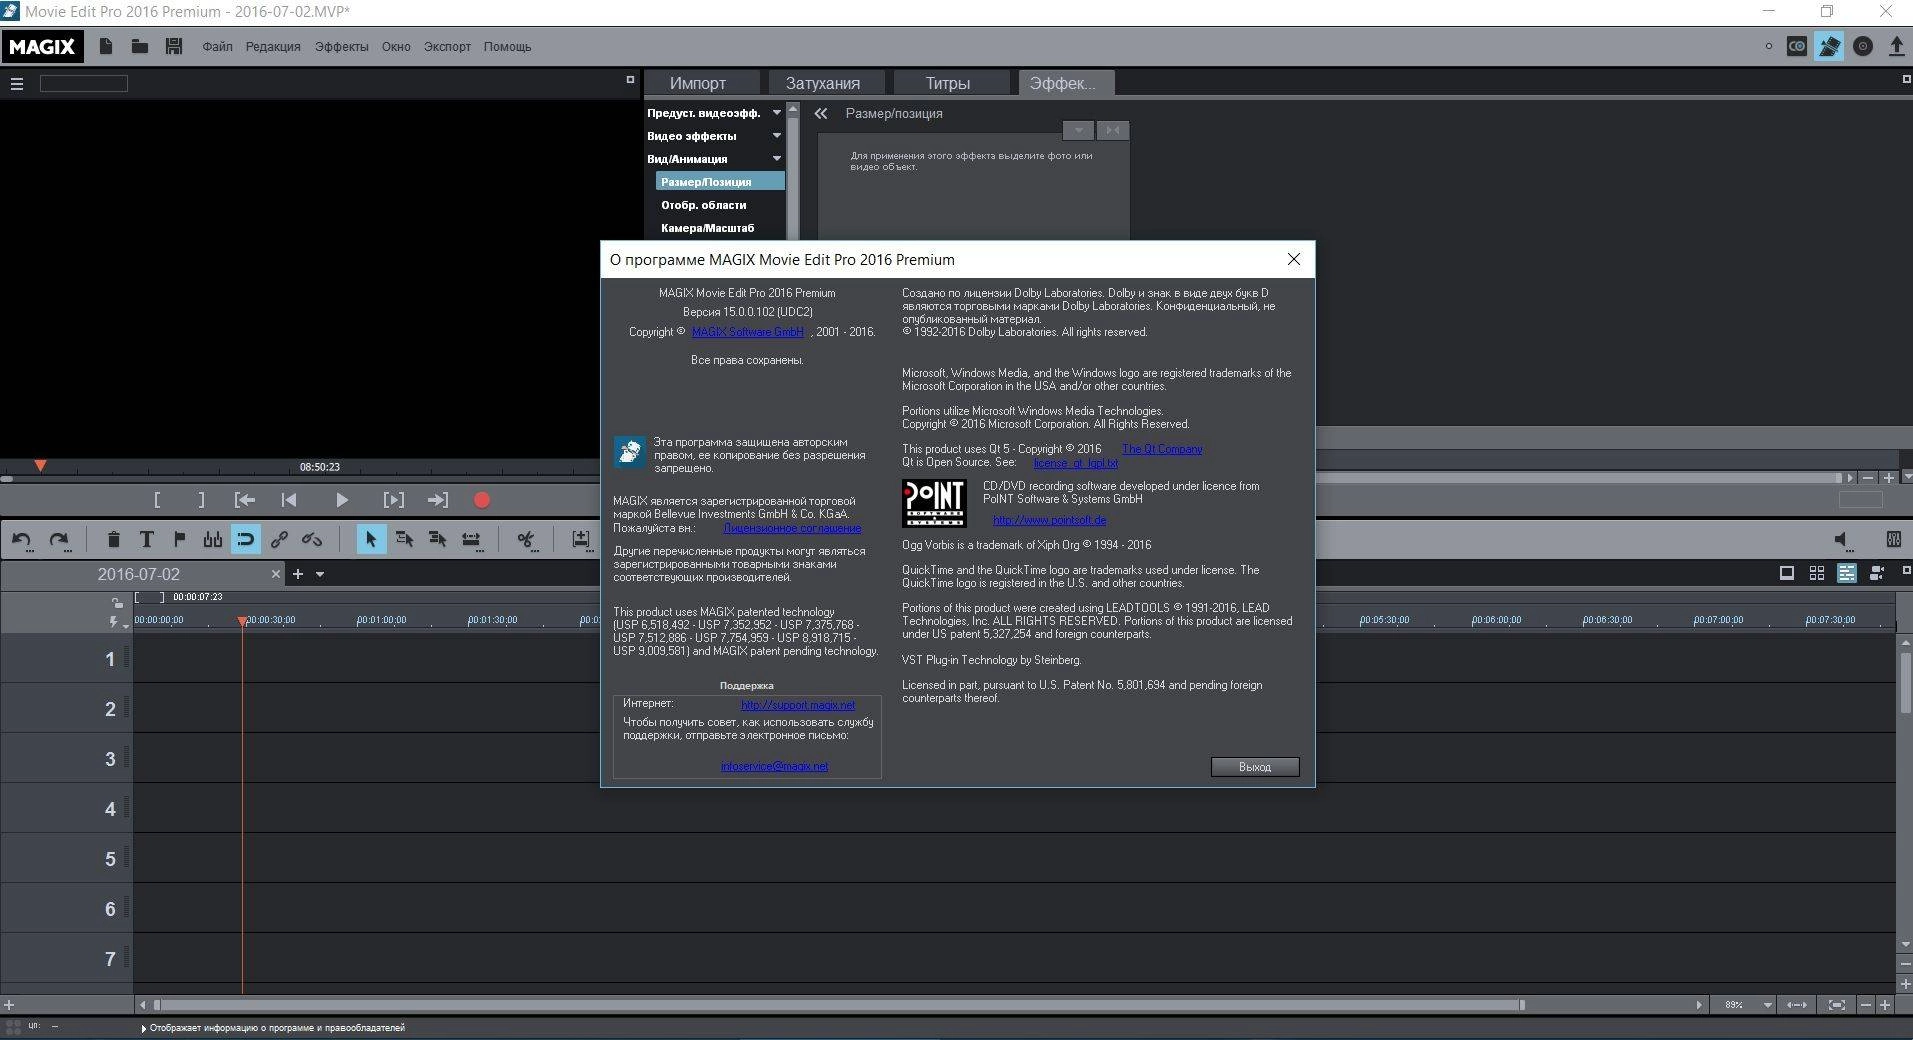
Task: Click the speaker volume icon
Action: pos(1844,540)
